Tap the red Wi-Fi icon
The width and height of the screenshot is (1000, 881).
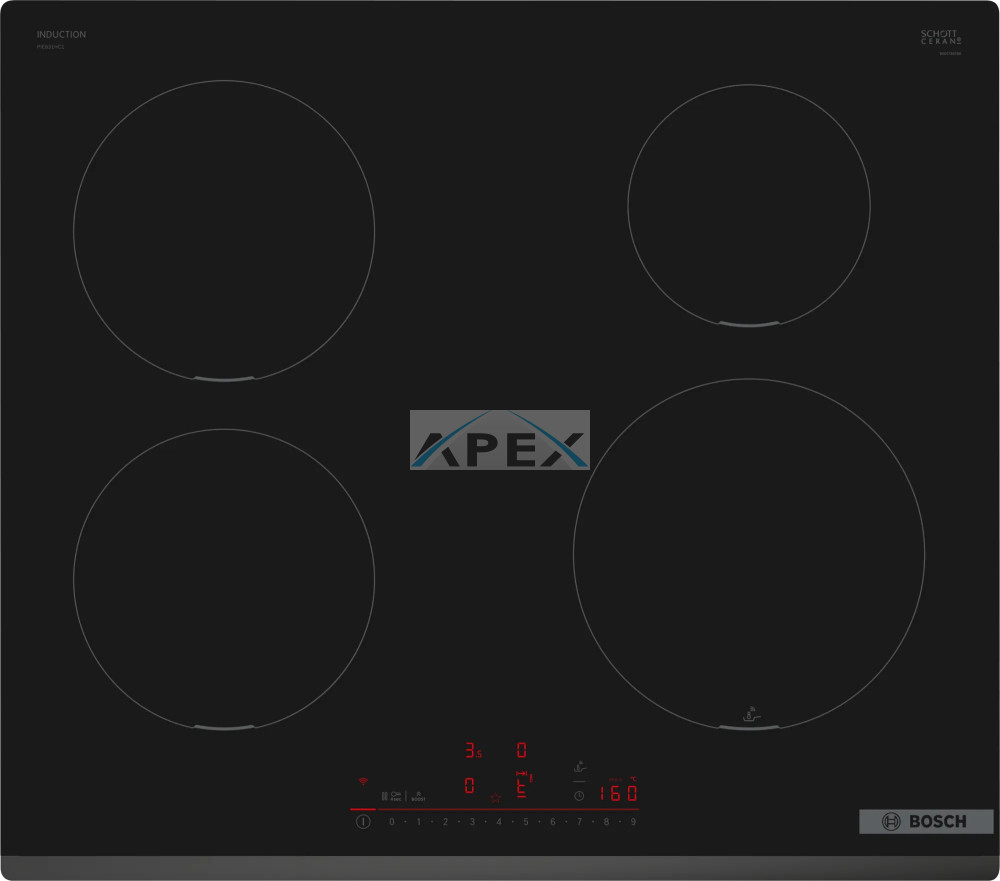click(x=363, y=781)
